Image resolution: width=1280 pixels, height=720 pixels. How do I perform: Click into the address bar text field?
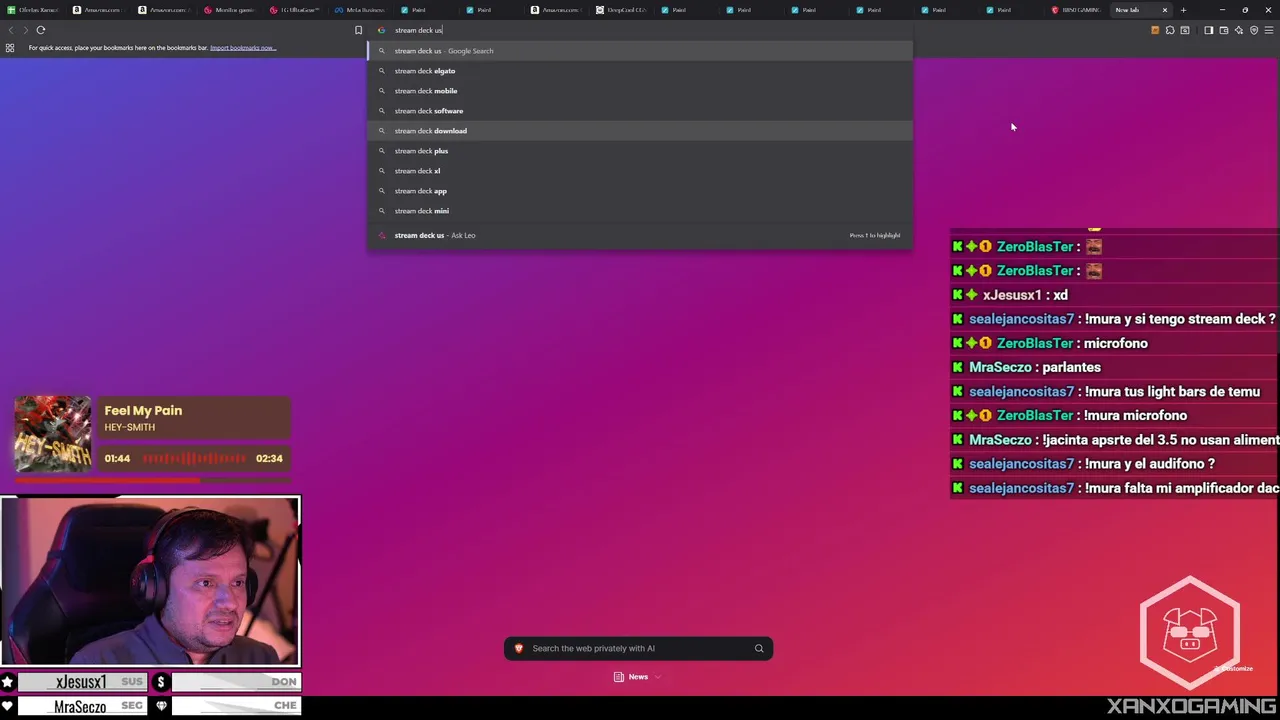click(x=640, y=30)
